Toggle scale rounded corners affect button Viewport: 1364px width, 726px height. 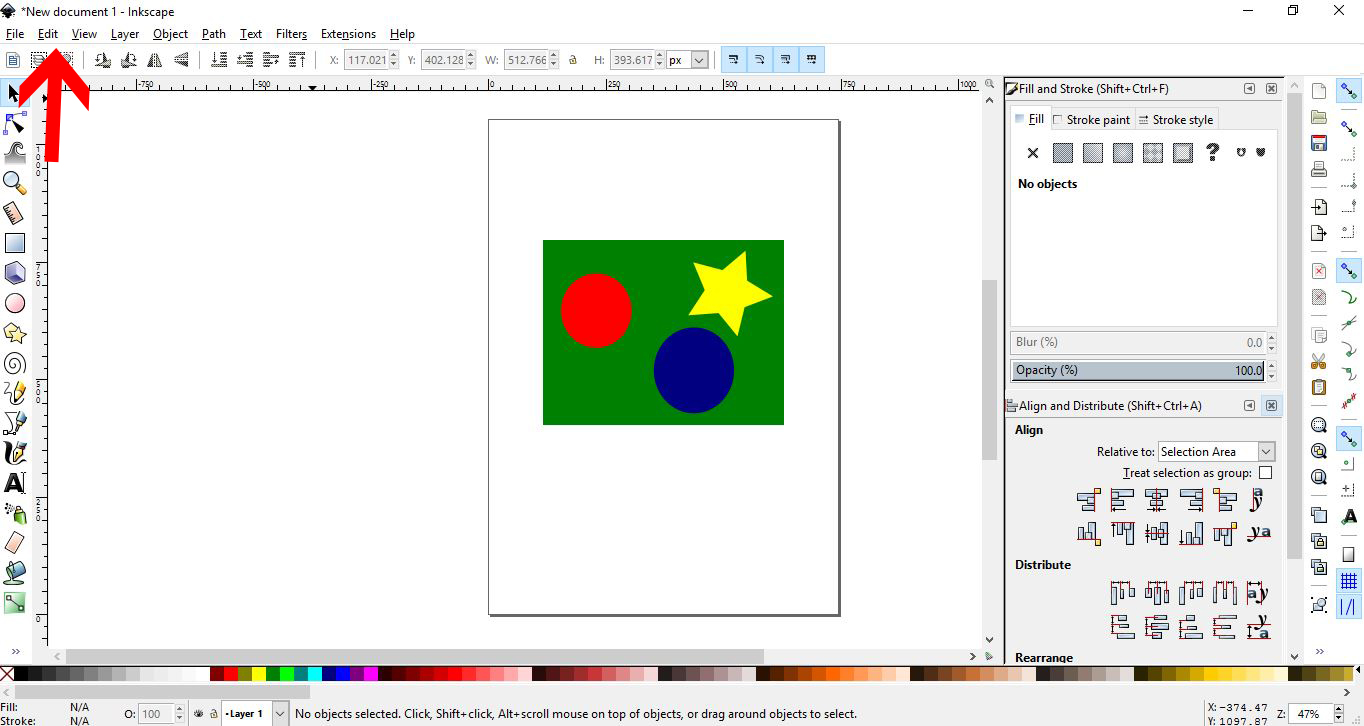(x=760, y=60)
